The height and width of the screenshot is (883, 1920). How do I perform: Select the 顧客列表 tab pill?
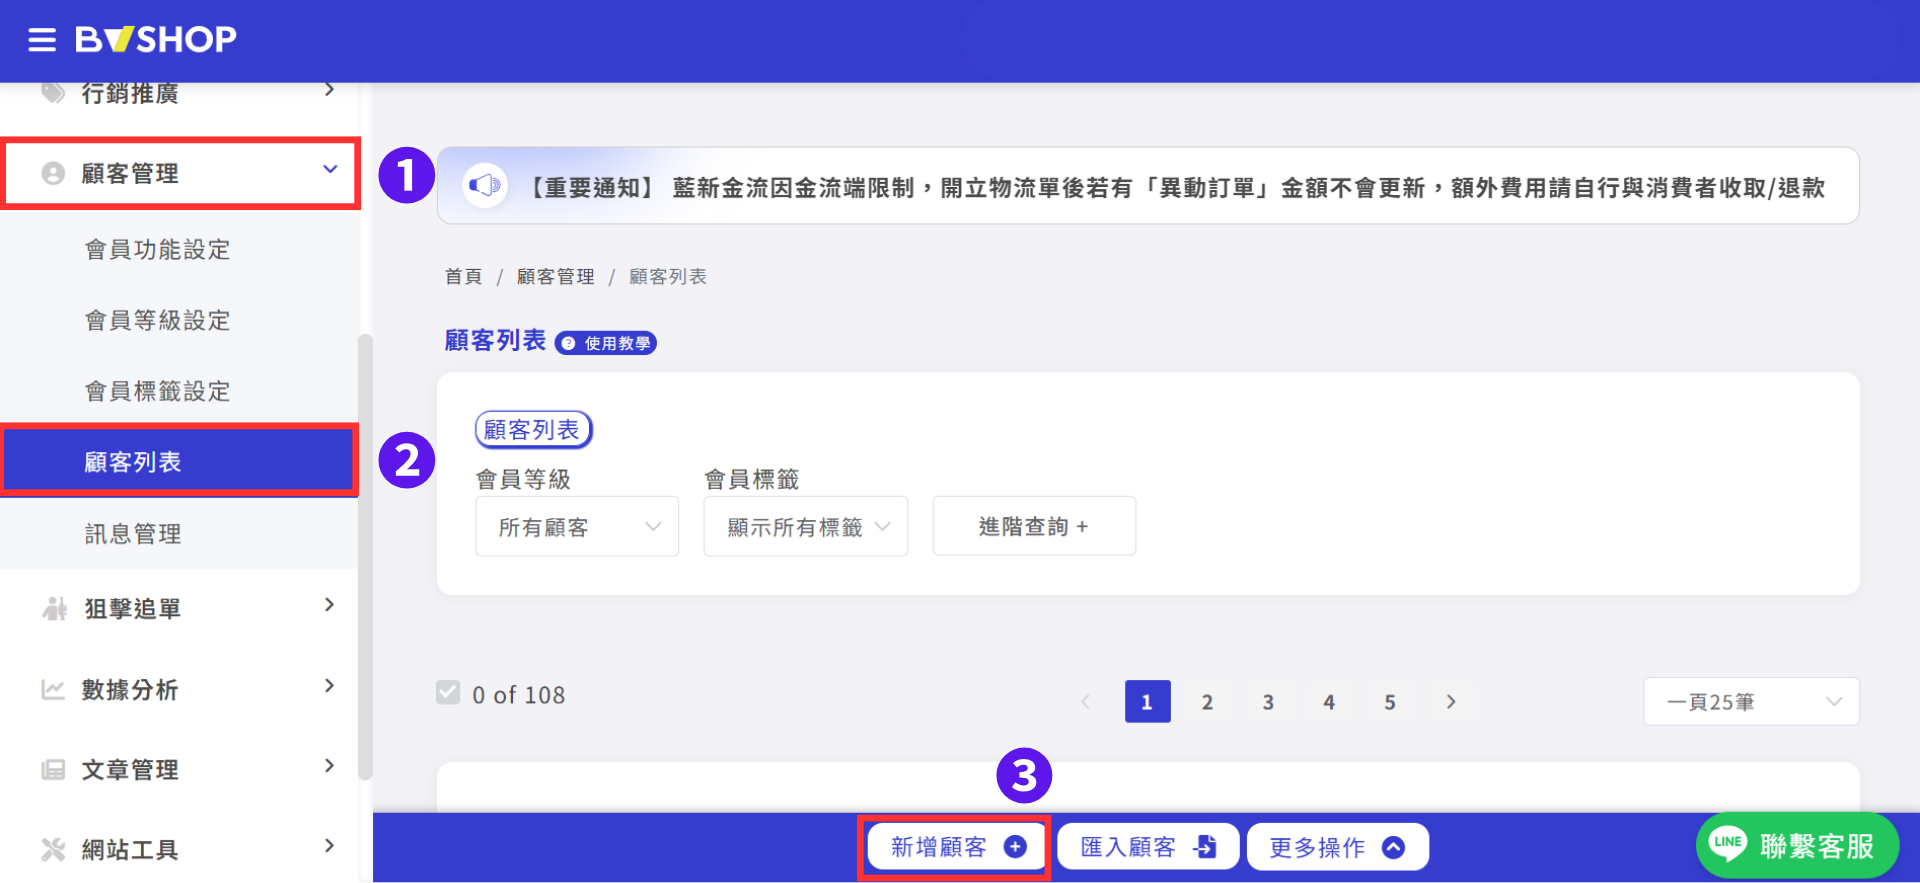click(x=533, y=430)
